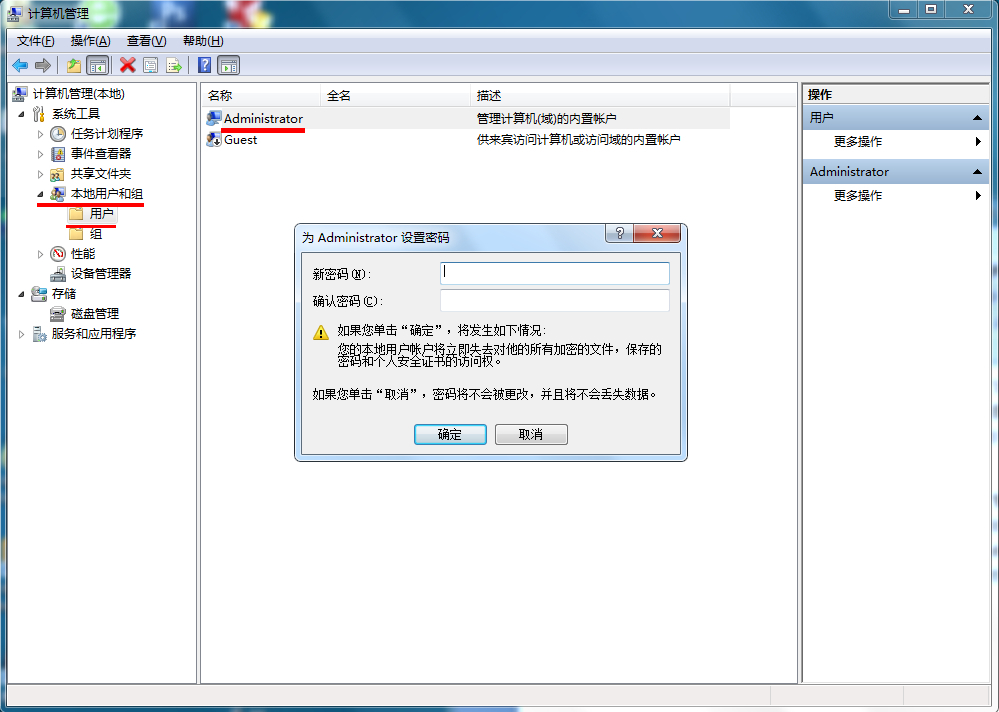Click the 确认密码 input field
999x712 pixels.
pyautogui.click(x=554, y=301)
